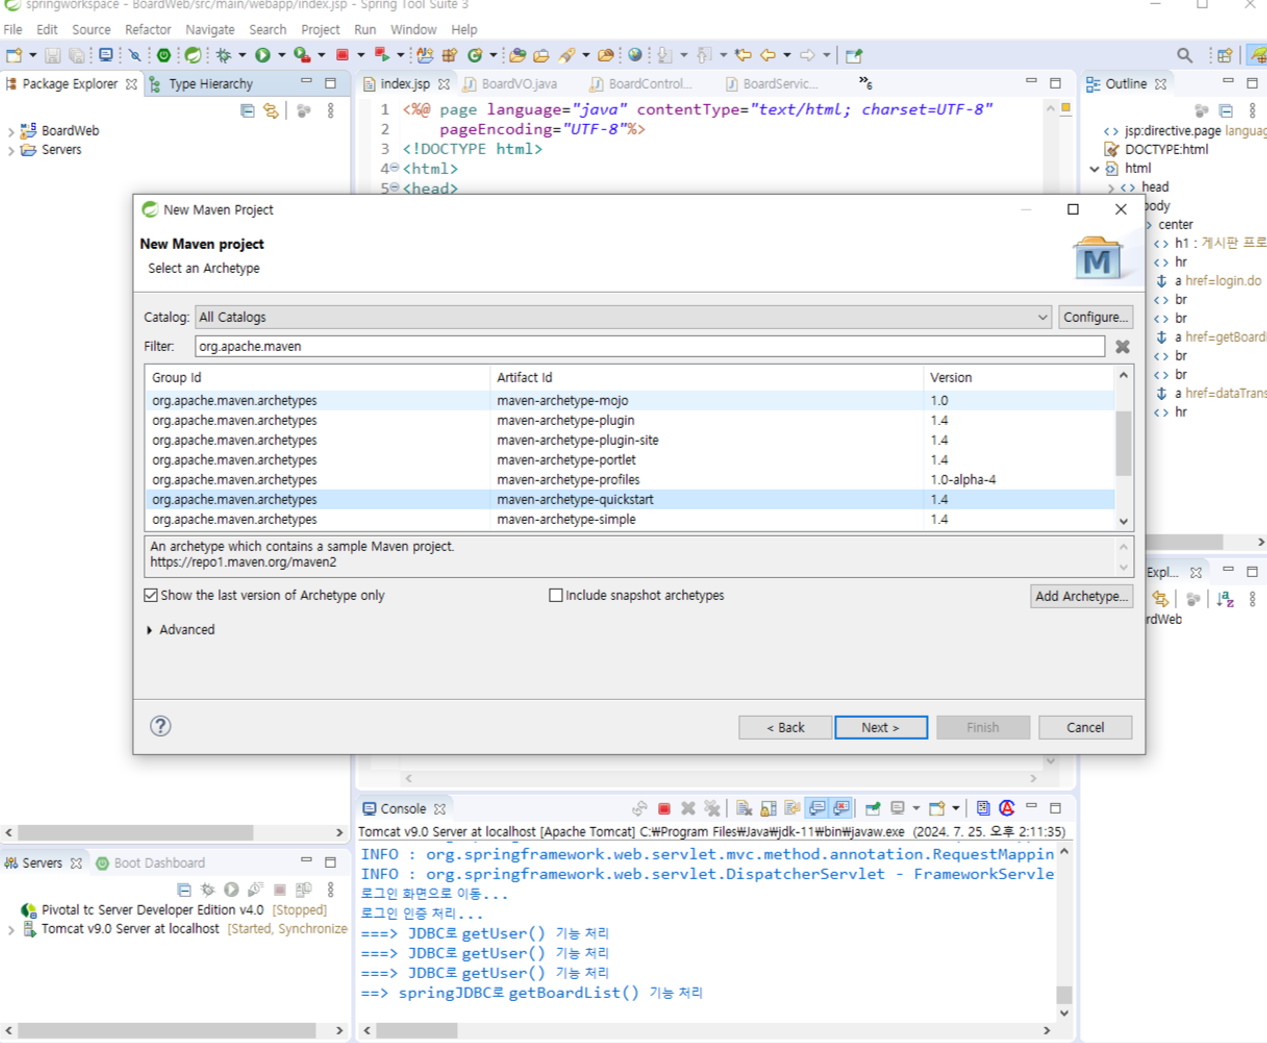
Task: Switch to the Type Hierarchy tab
Action: coord(201,84)
